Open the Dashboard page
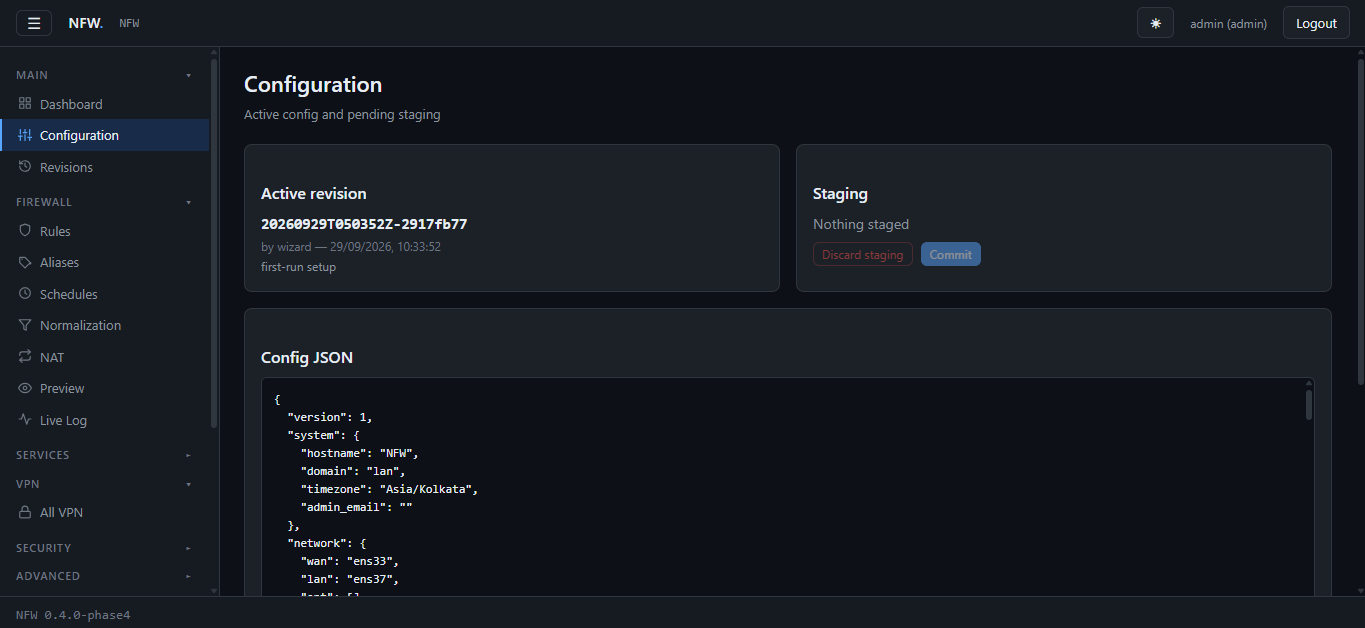Screen dimensions: 1365x628 [104, 104]
